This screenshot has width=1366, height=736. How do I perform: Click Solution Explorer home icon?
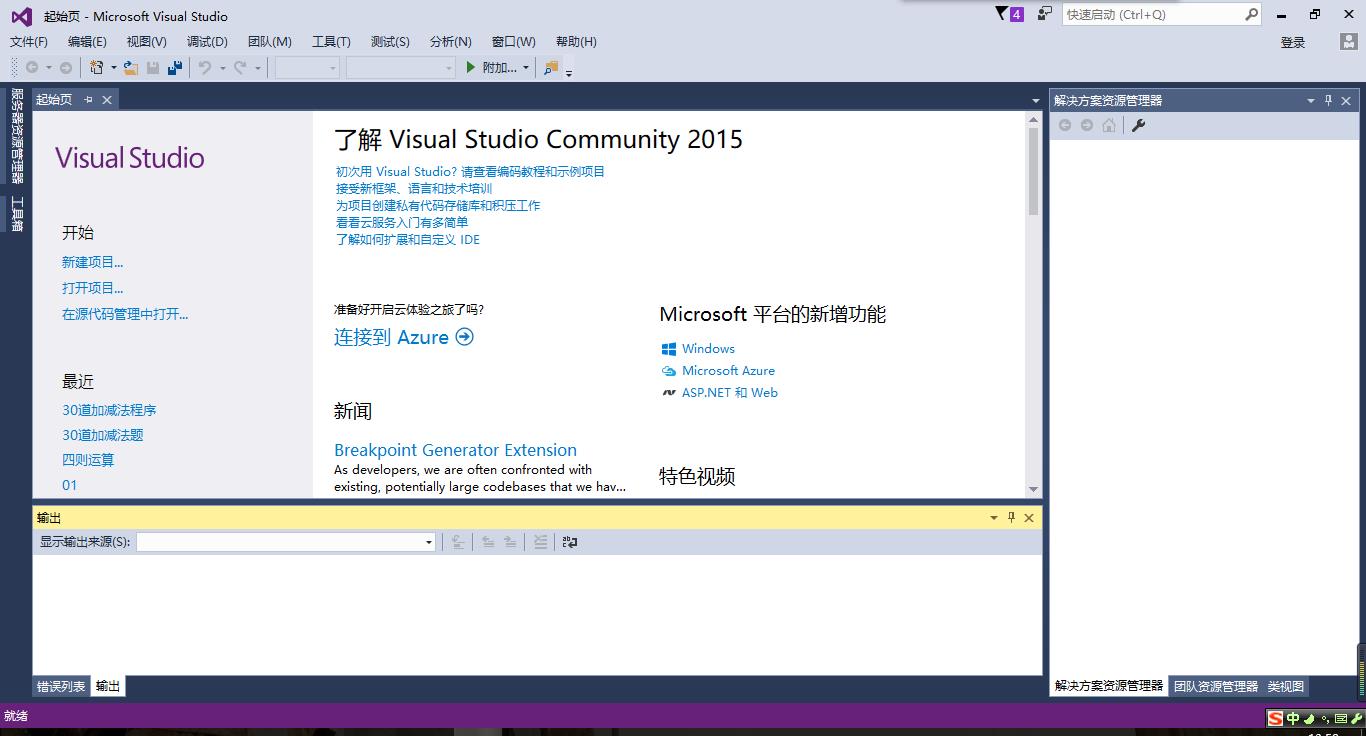[x=1109, y=125]
